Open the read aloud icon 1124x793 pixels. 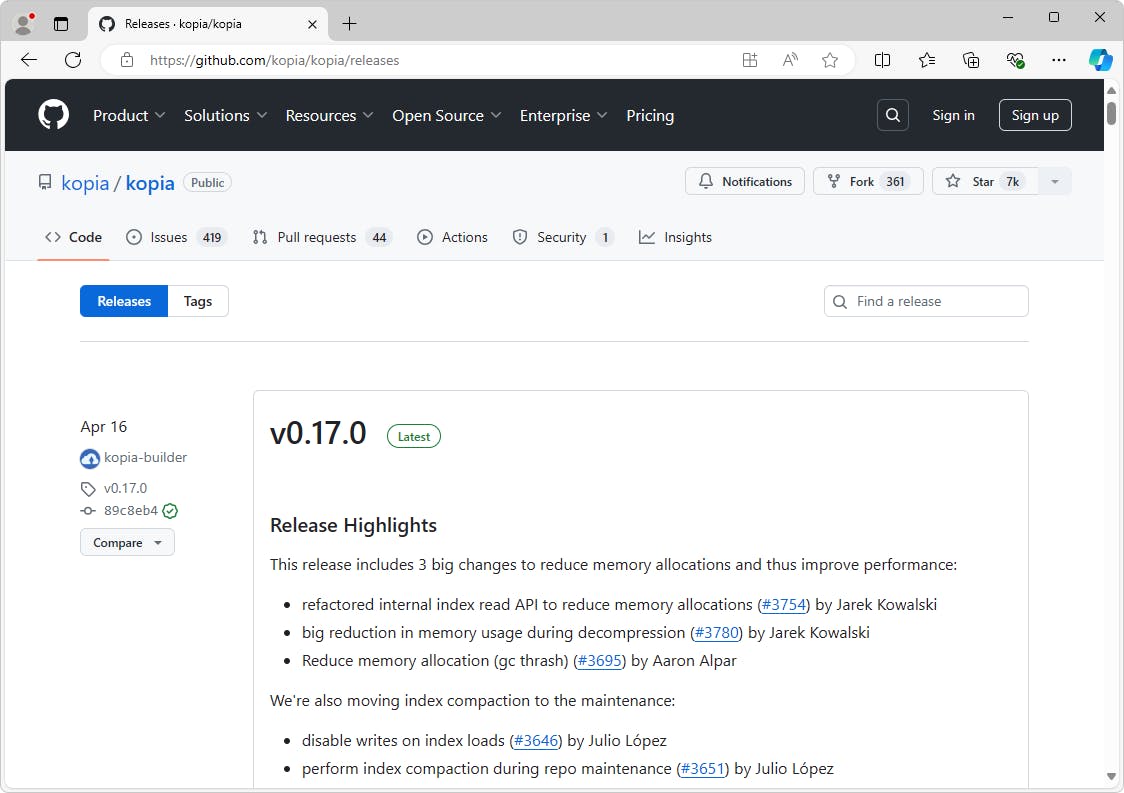(x=790, y=60)
